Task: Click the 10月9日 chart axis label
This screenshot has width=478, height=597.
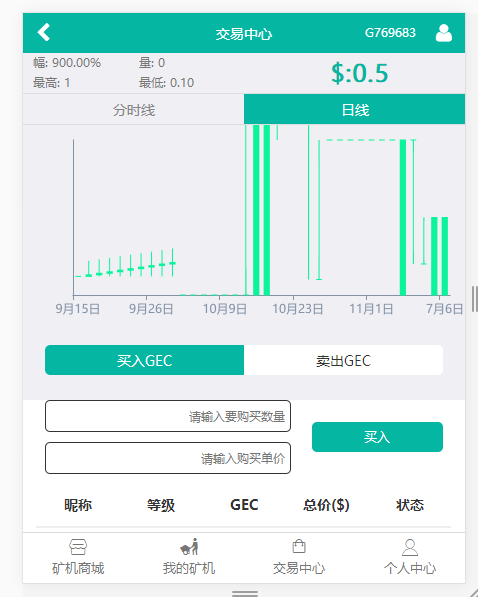Action: click(224, 308)
